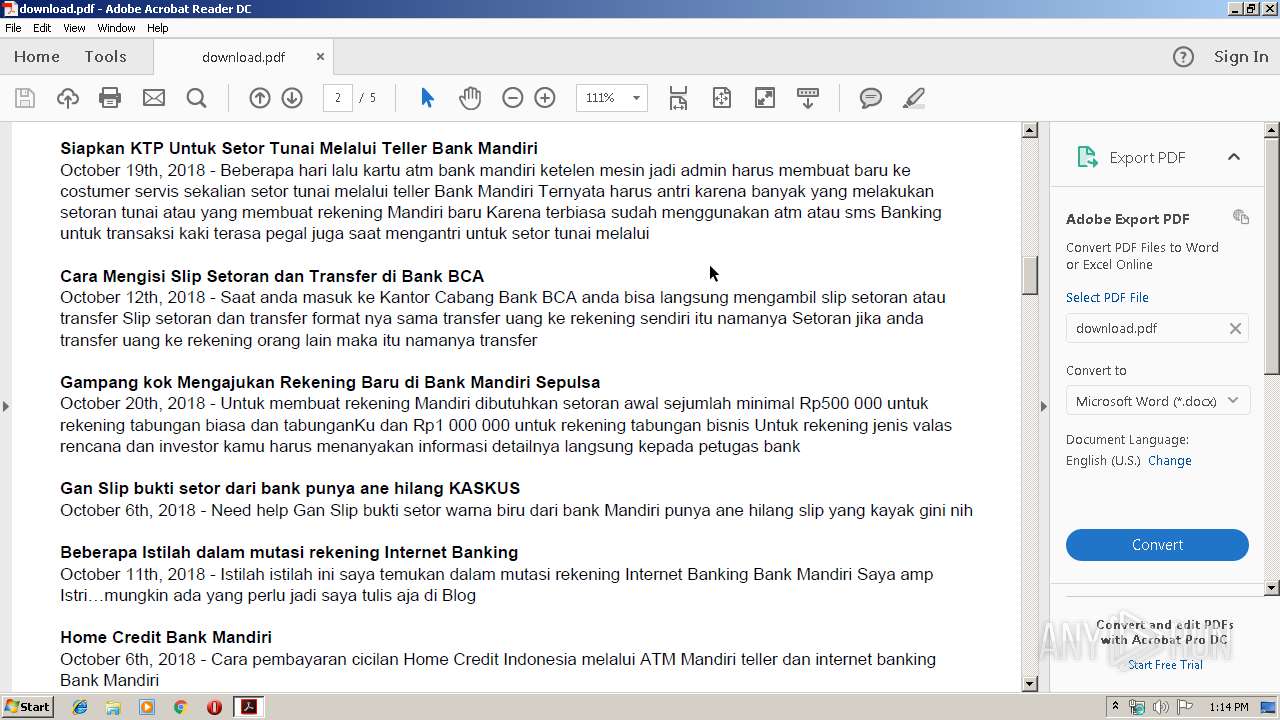Screen dimensions: 1280x720
Task: Click the fit to one full page icon
Action: click(x=722, y=98)
